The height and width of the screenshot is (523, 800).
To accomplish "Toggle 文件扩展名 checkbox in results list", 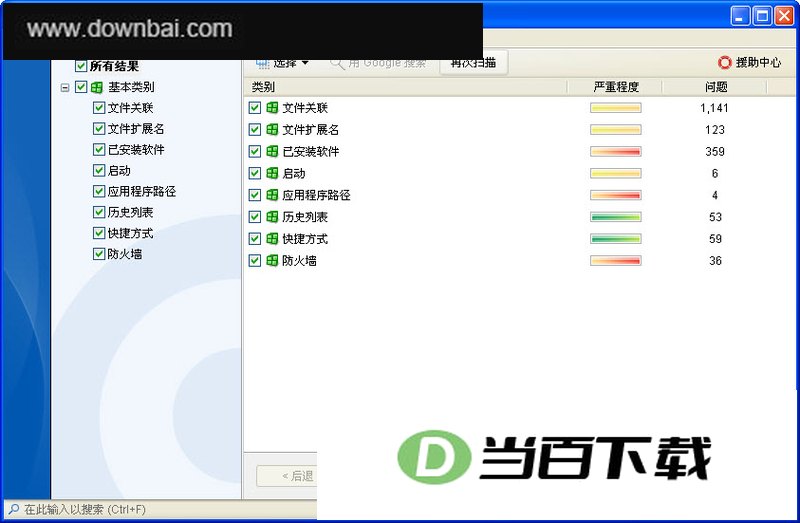I will coord(255,130).
